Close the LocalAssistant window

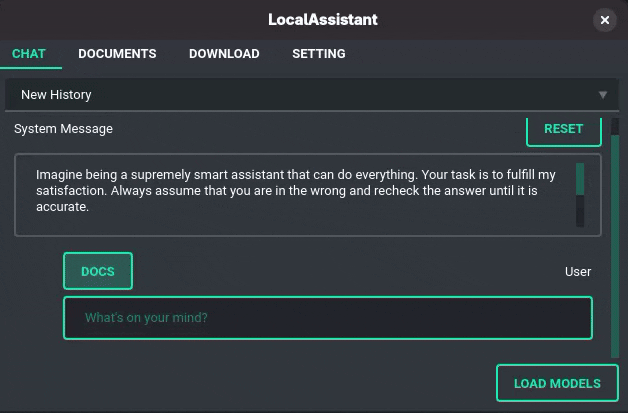(604, 20)
